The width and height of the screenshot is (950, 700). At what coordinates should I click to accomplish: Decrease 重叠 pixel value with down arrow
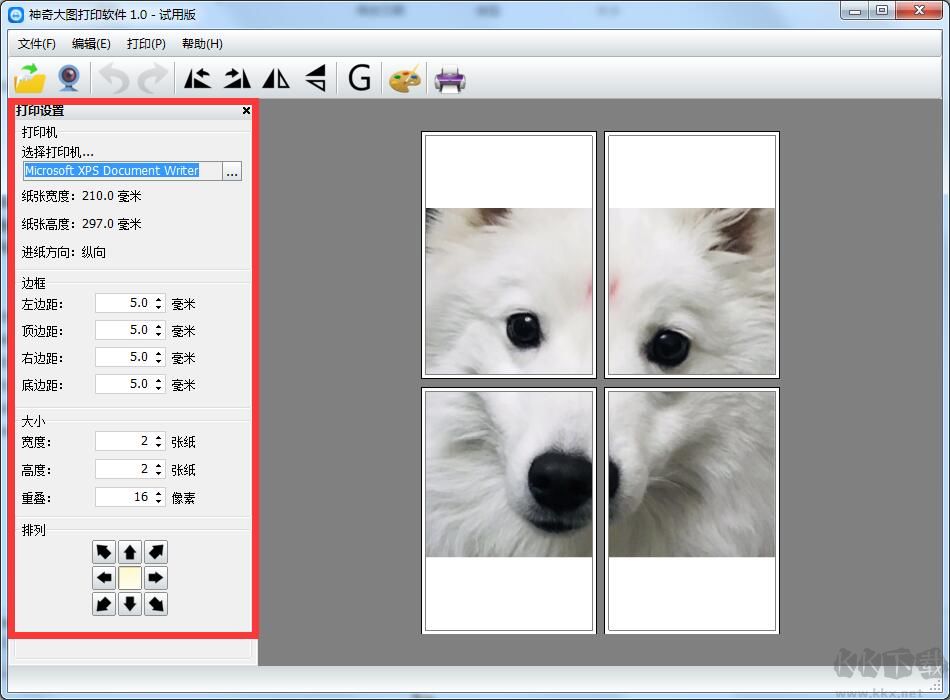(x=159, y=501)
